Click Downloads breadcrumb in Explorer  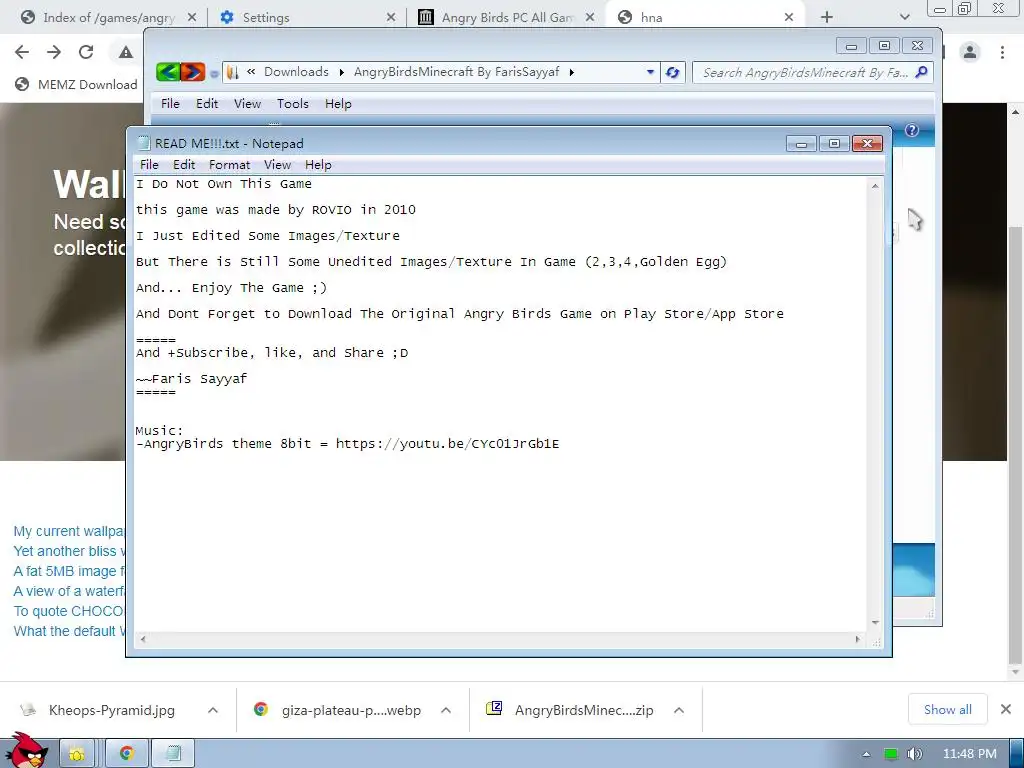click(296, 72)
